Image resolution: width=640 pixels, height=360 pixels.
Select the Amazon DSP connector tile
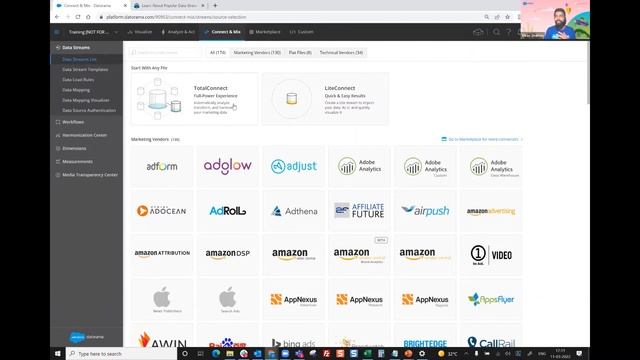(227, 255)
